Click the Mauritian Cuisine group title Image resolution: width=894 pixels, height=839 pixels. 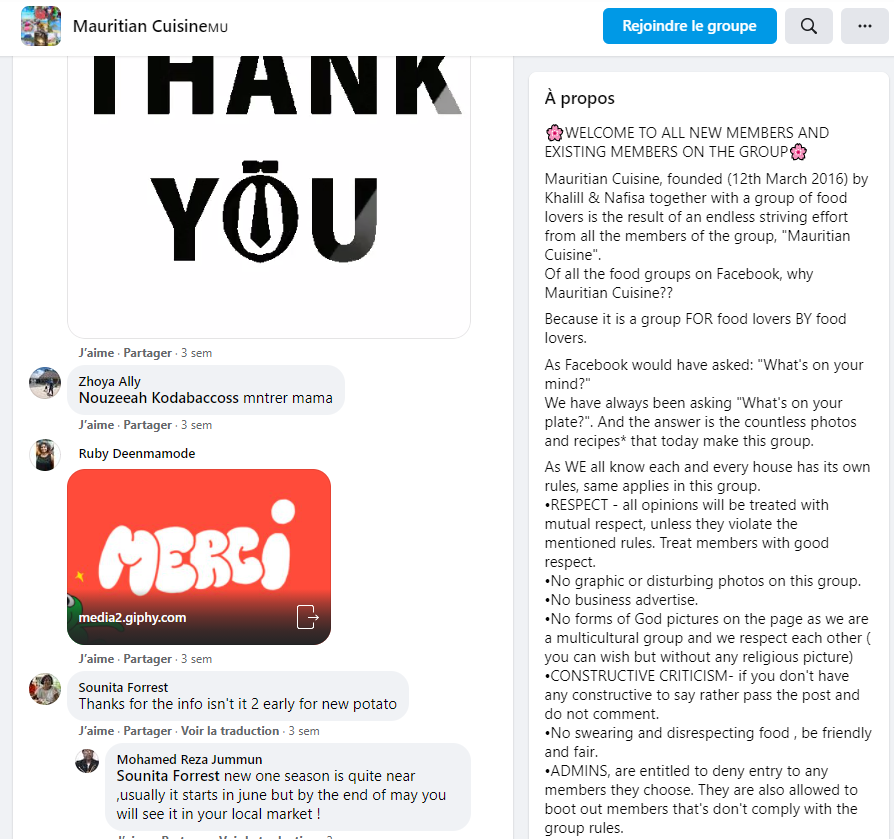(140, 26)
